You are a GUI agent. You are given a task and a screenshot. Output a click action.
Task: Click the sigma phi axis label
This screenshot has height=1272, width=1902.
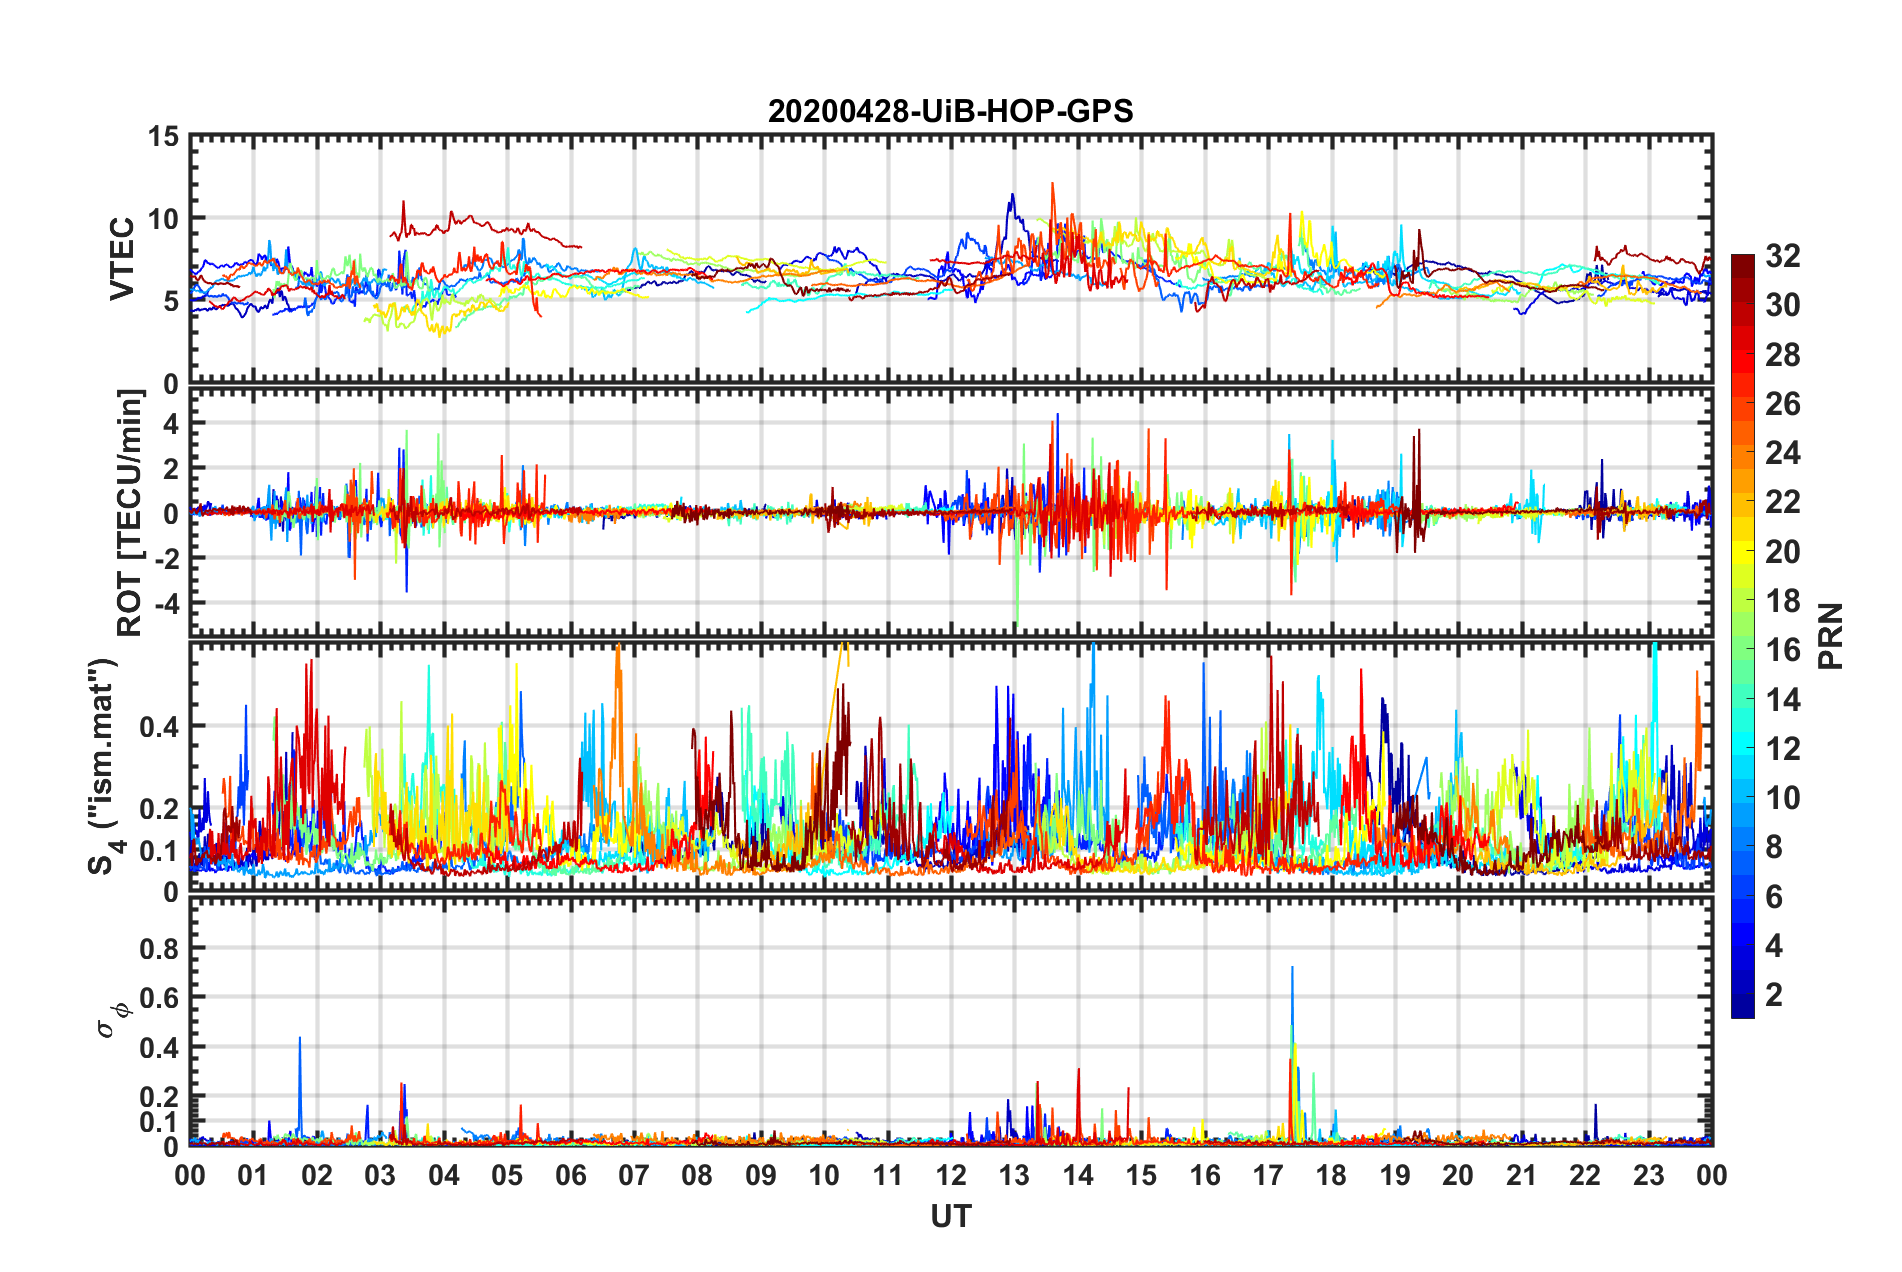[x=112, y=1017]
